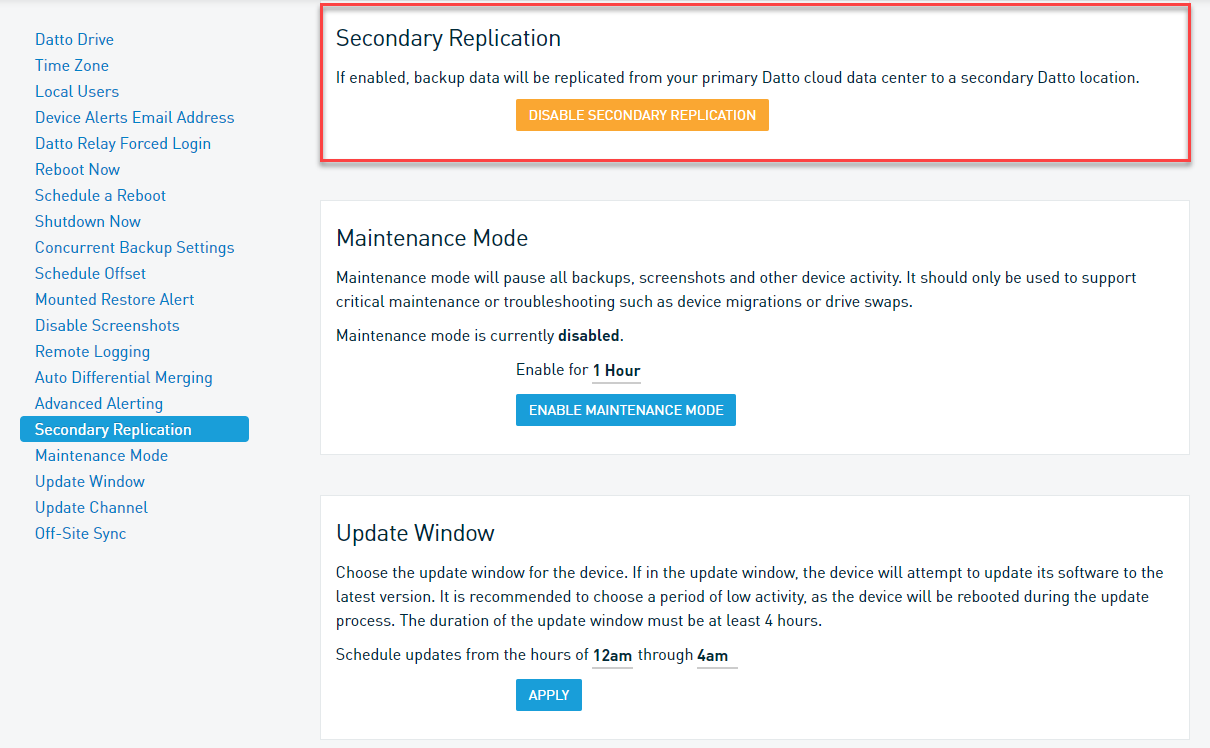Open the Time Zone section

[x=72, y=66]
